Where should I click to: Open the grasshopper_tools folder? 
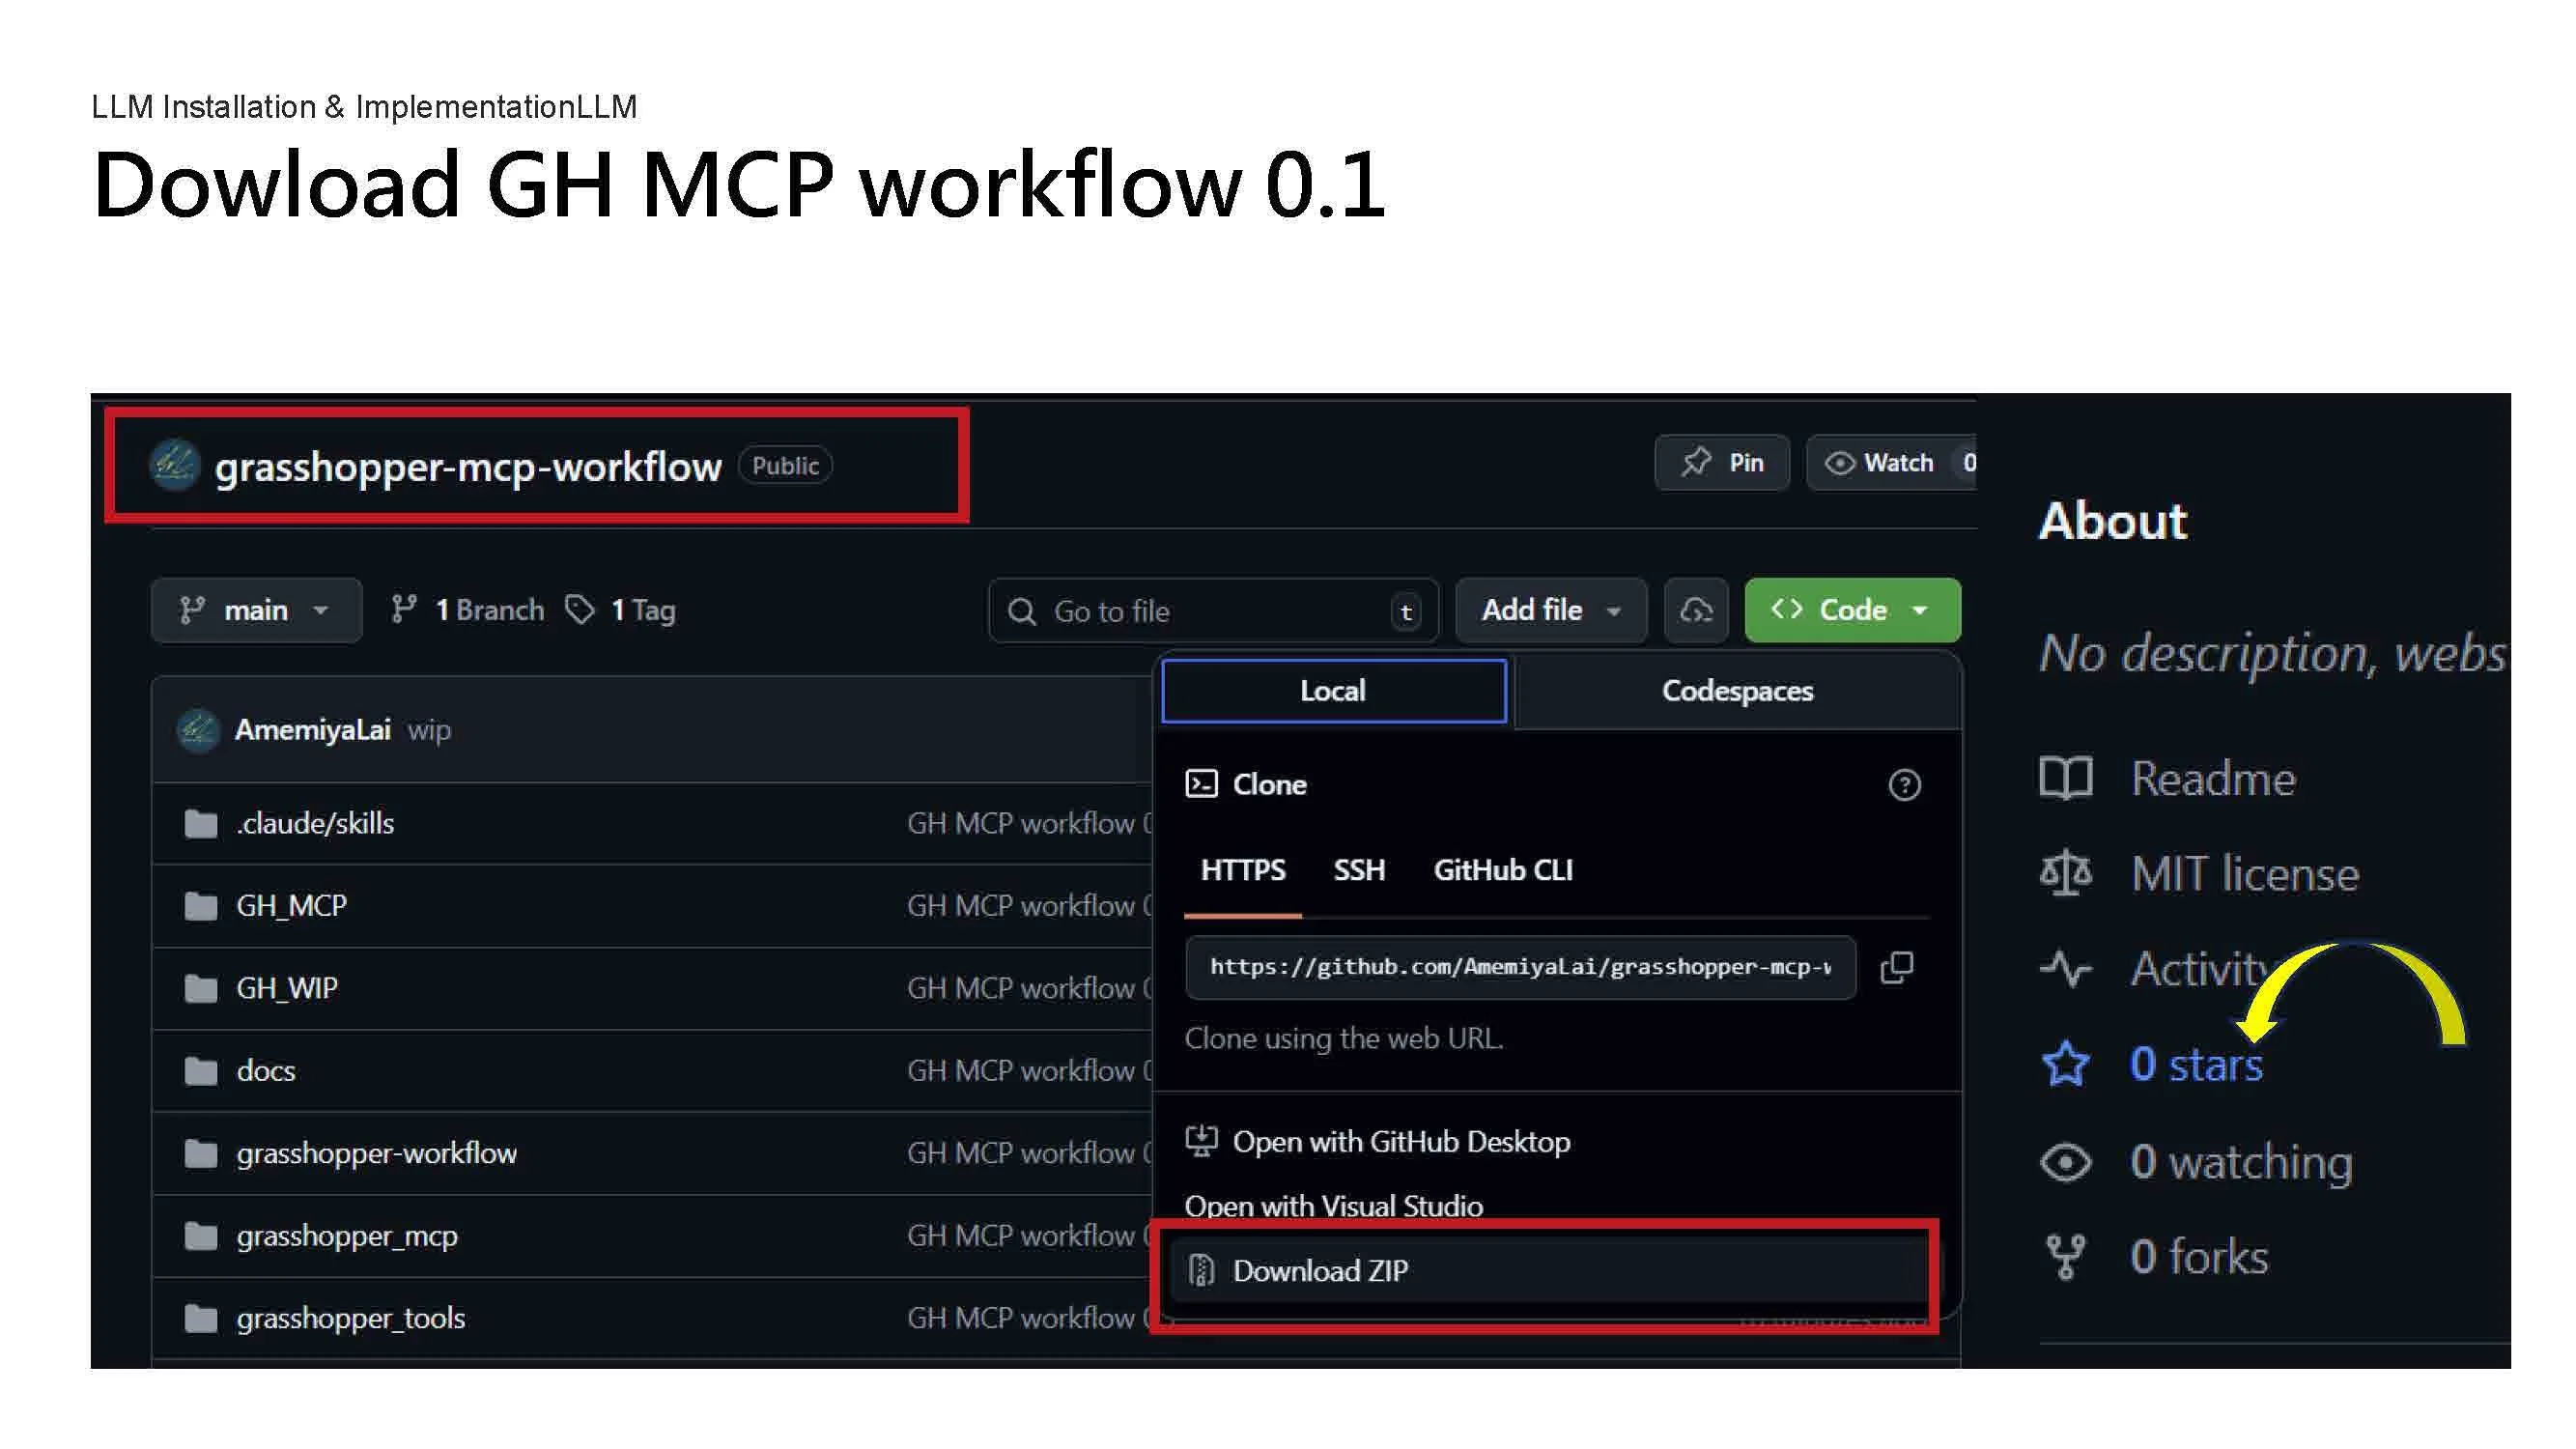[x=350, y=1318]
